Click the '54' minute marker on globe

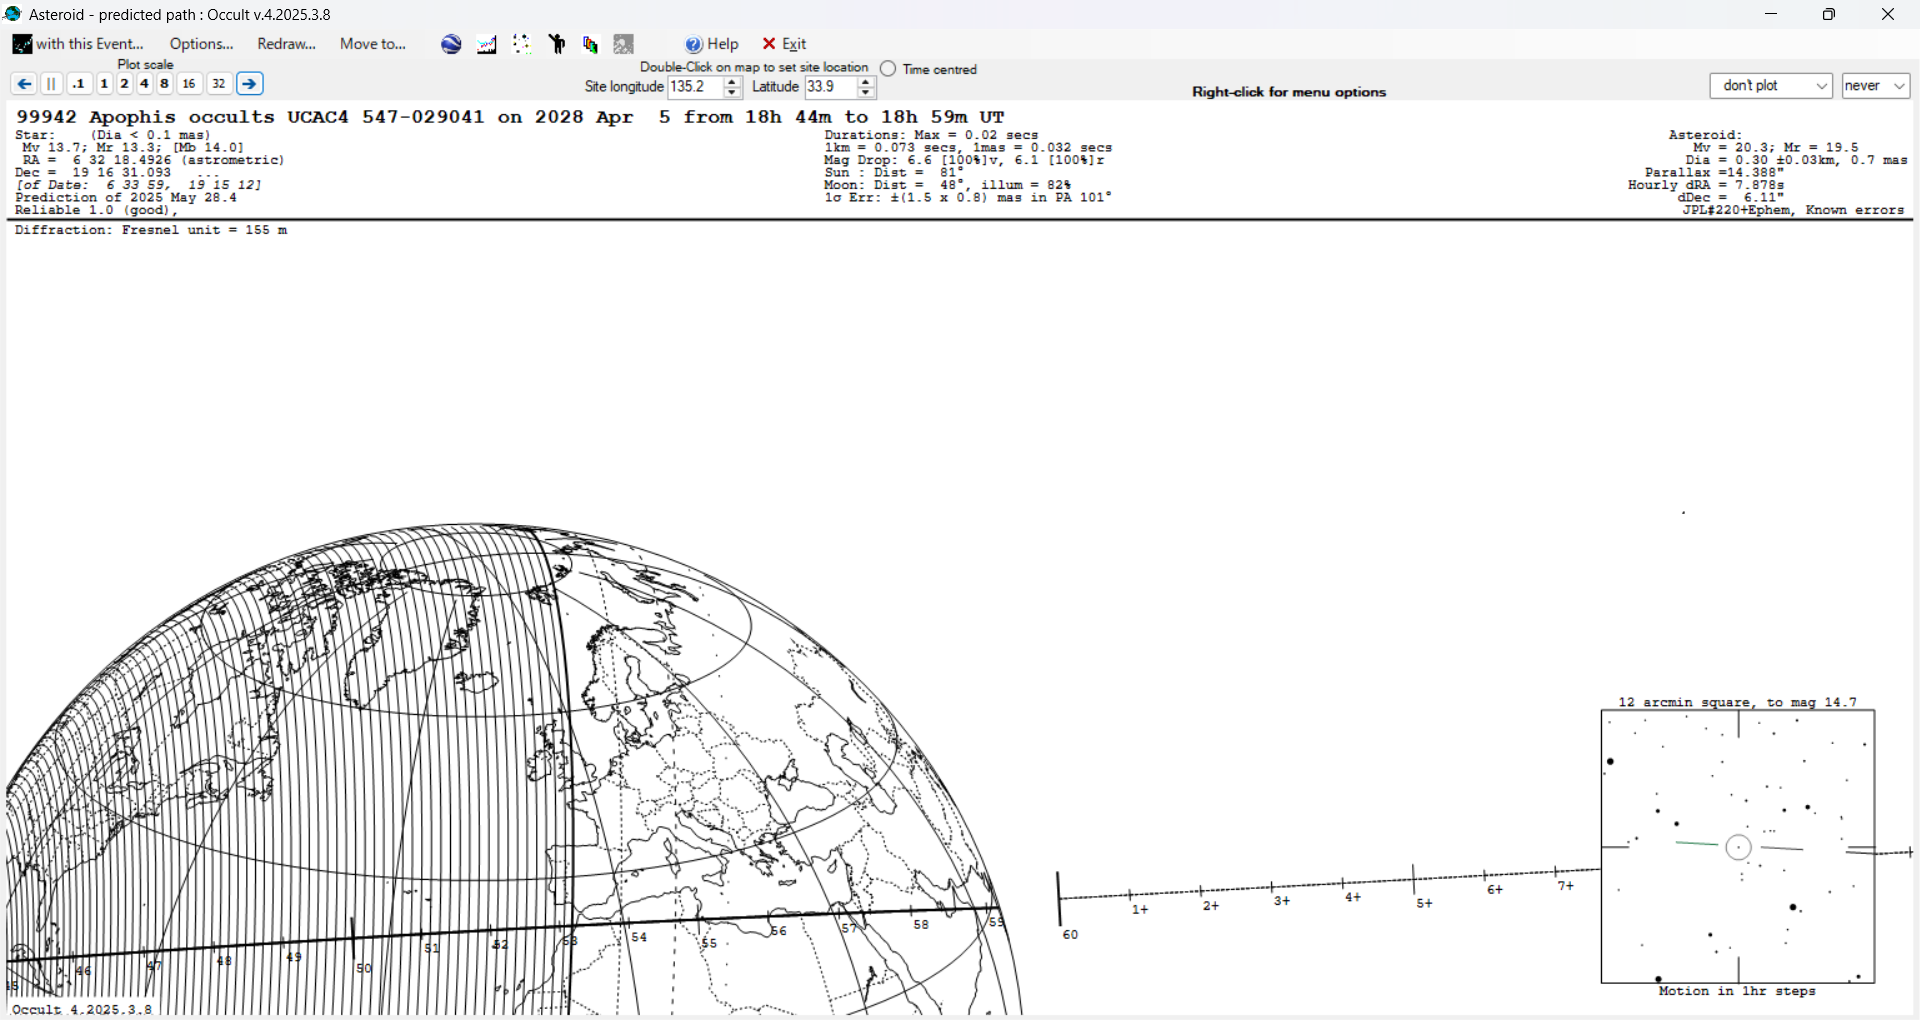coord(639,937)
